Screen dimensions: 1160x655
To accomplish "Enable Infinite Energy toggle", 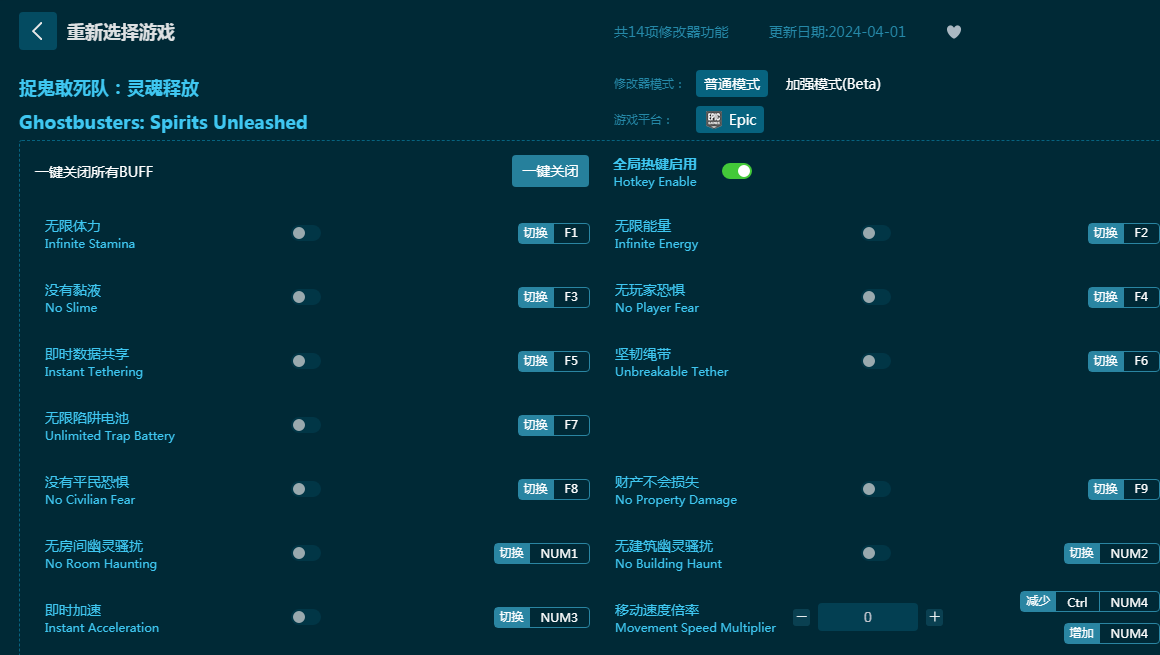I will (875, 233).
